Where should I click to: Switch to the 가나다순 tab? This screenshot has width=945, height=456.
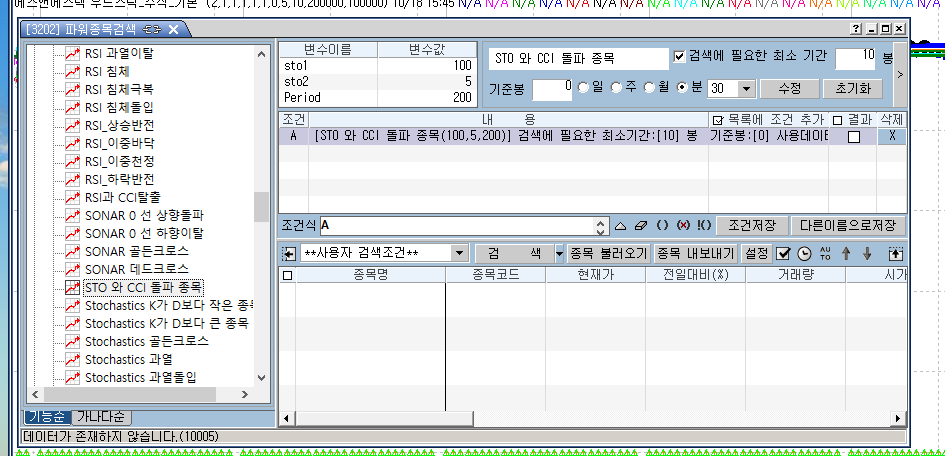[100, 417]
